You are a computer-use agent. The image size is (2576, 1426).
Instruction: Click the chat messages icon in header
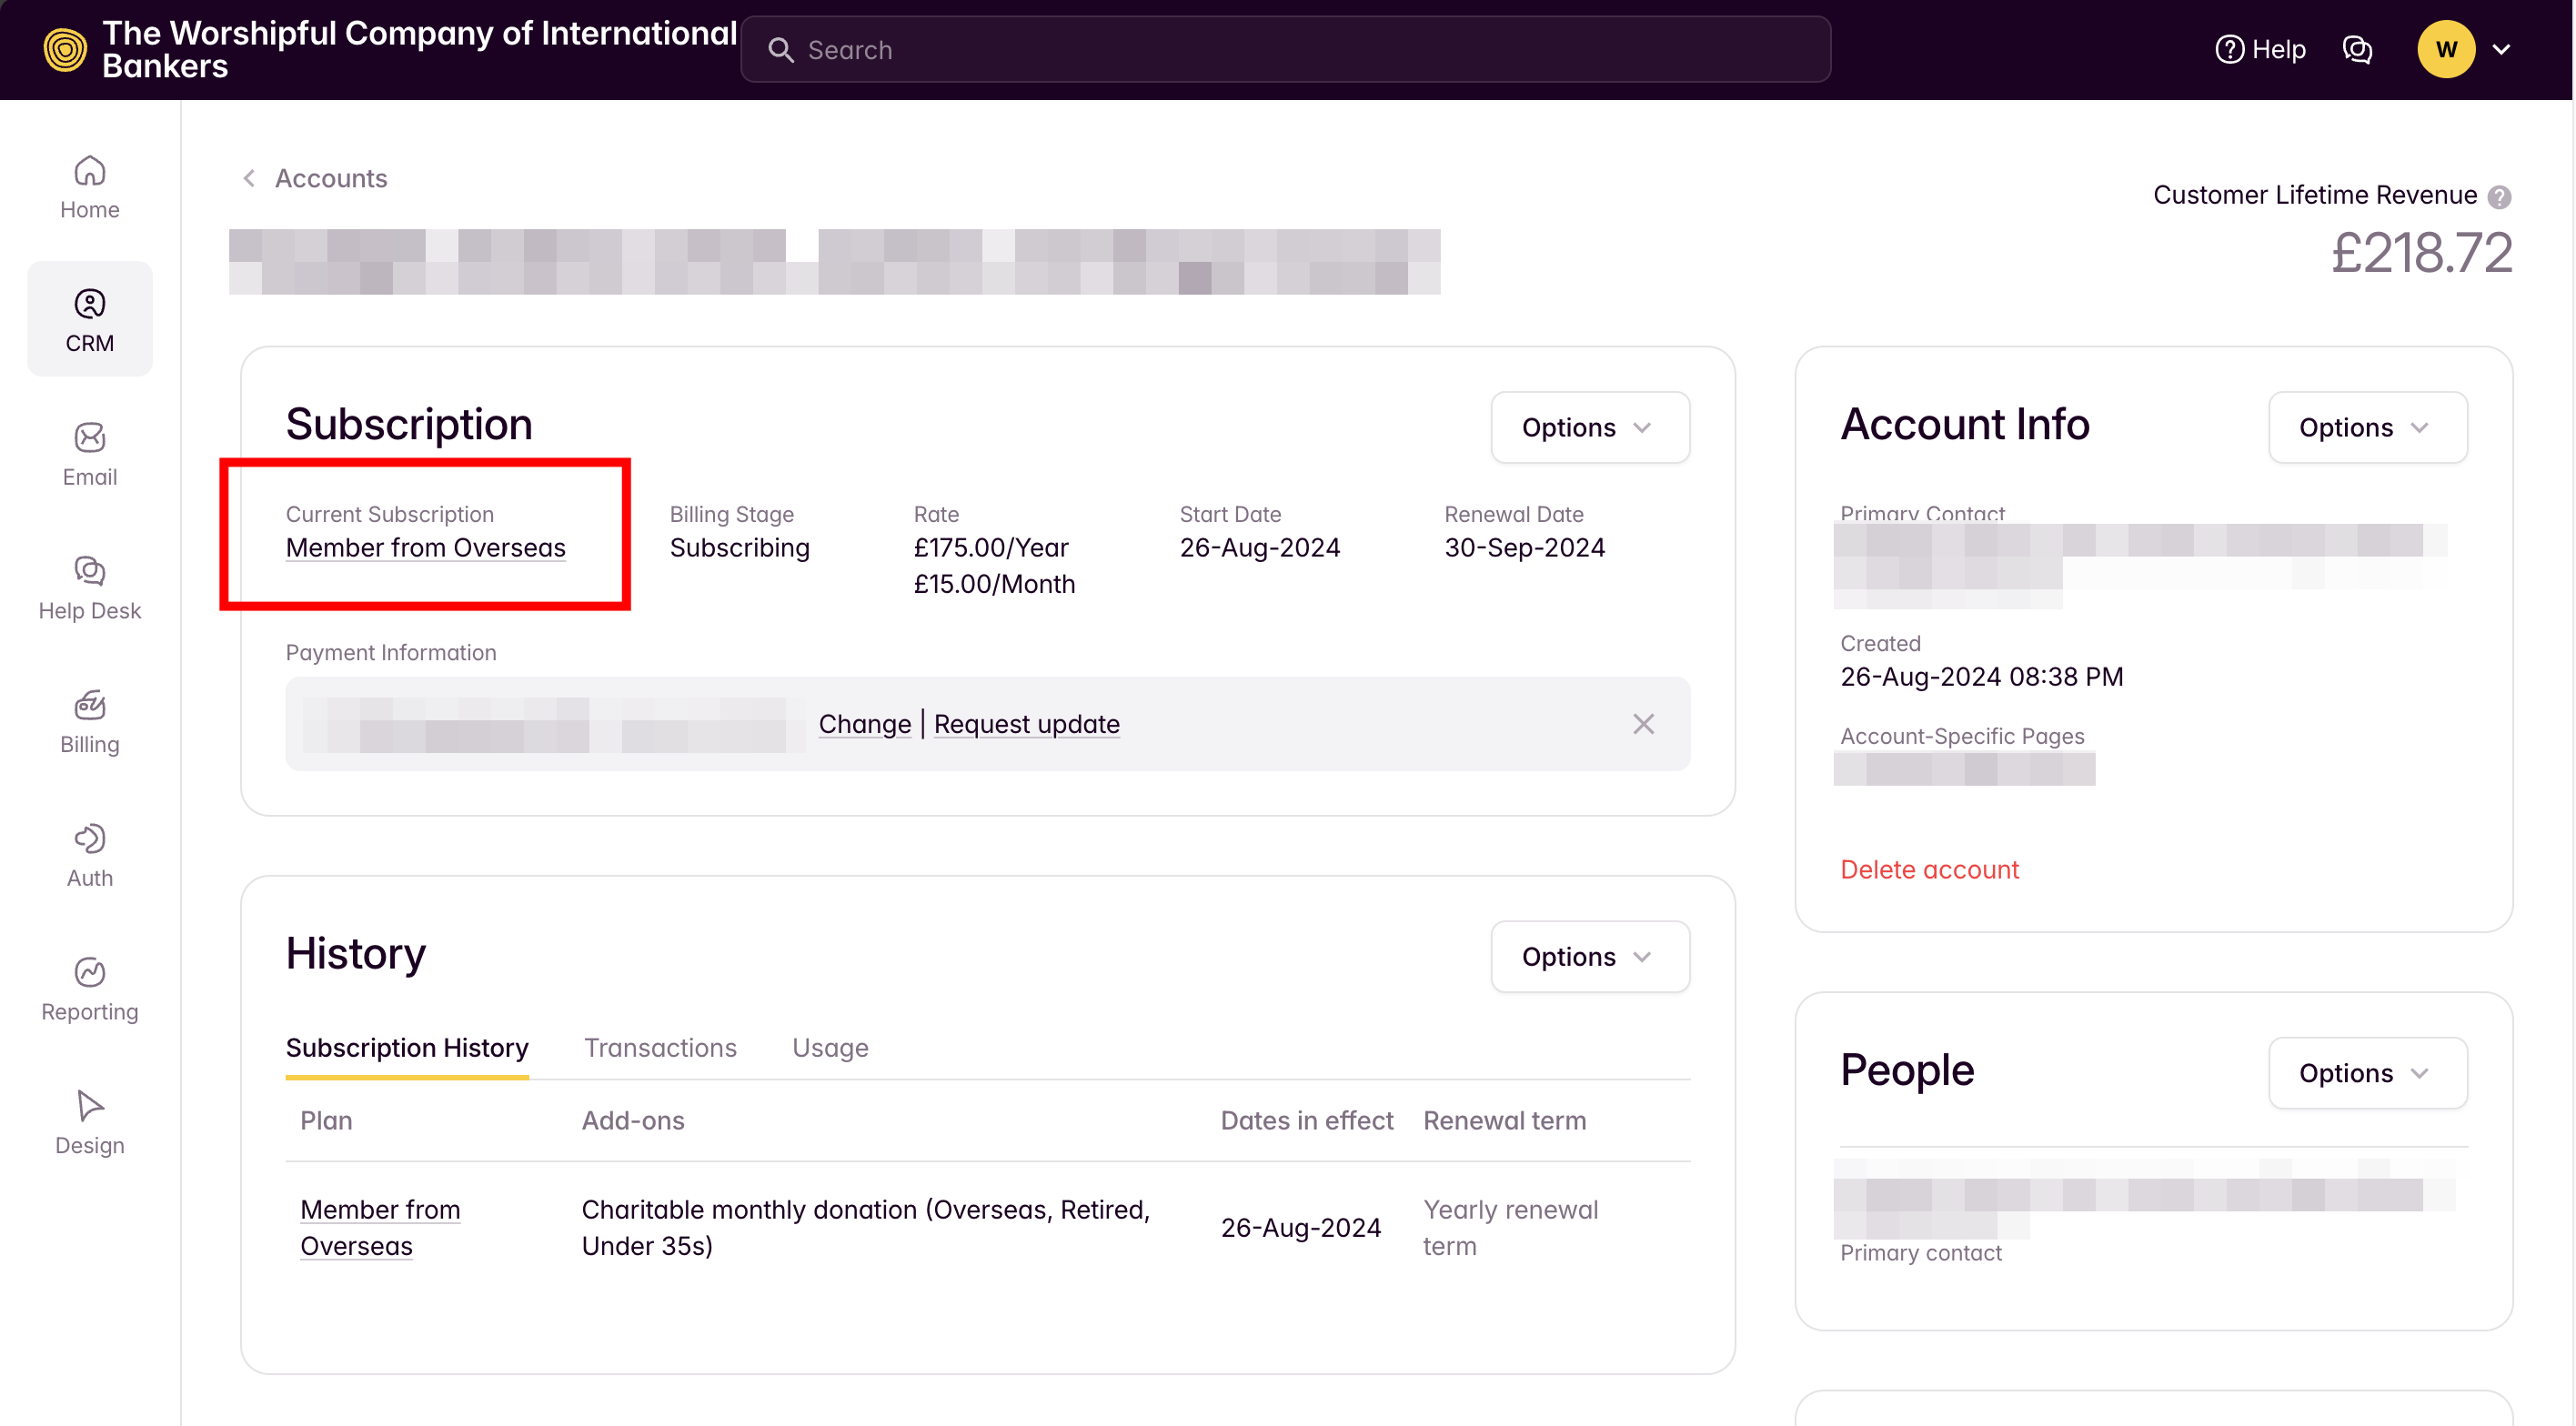2357,49
